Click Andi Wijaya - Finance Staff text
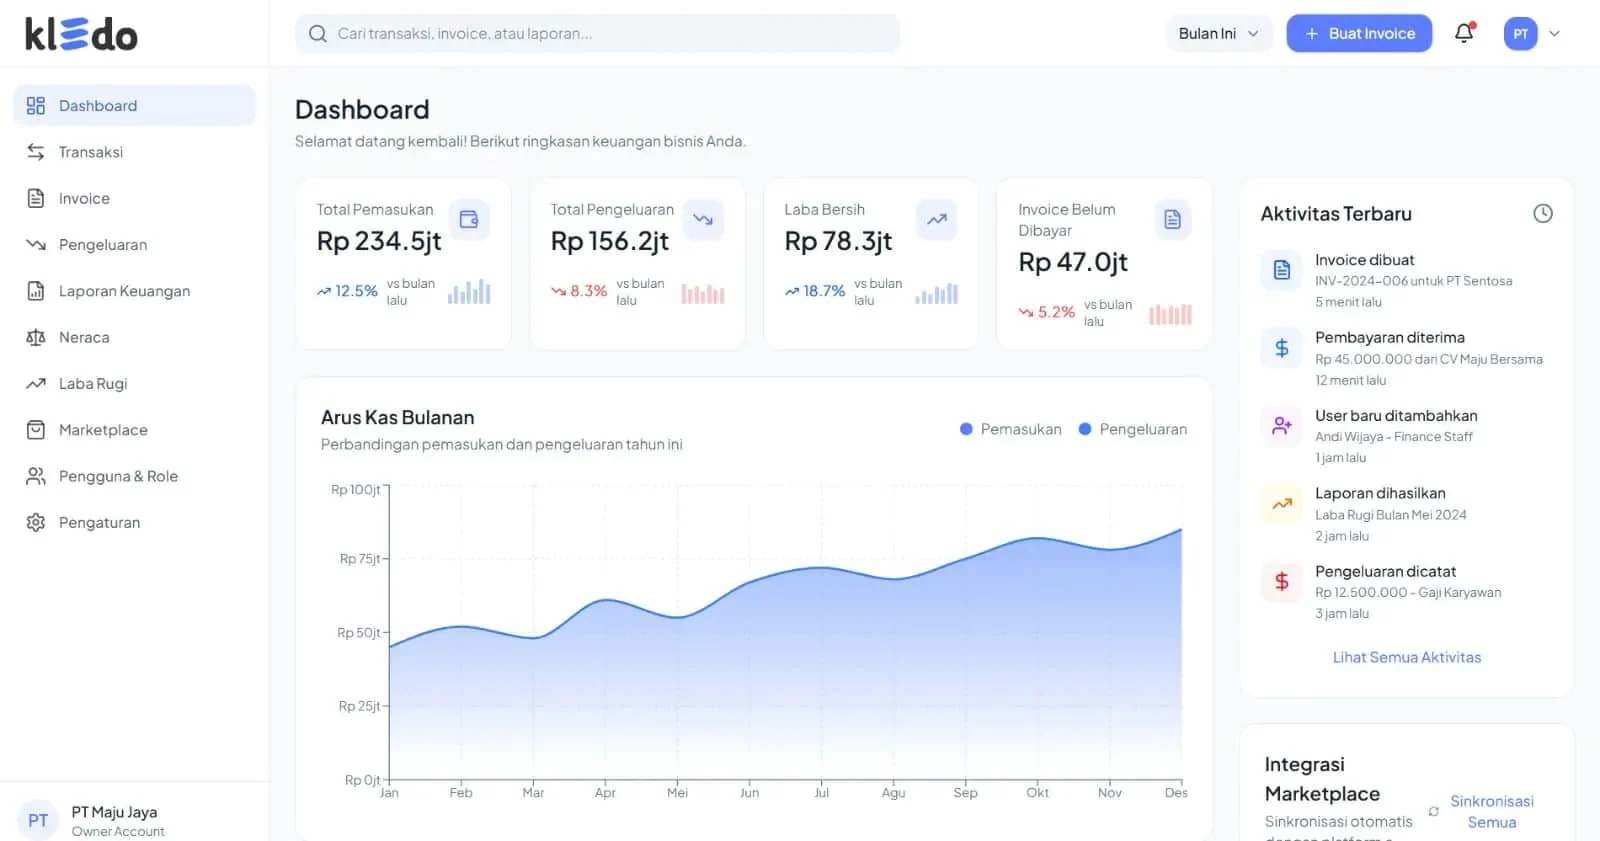This screenshot has height=841, width=1600. 1394,437
